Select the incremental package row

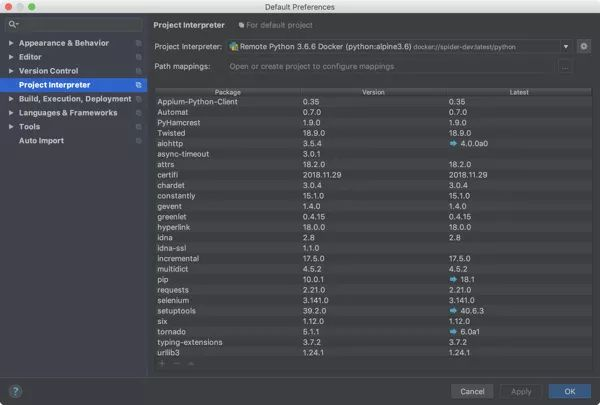coord(373,259)
